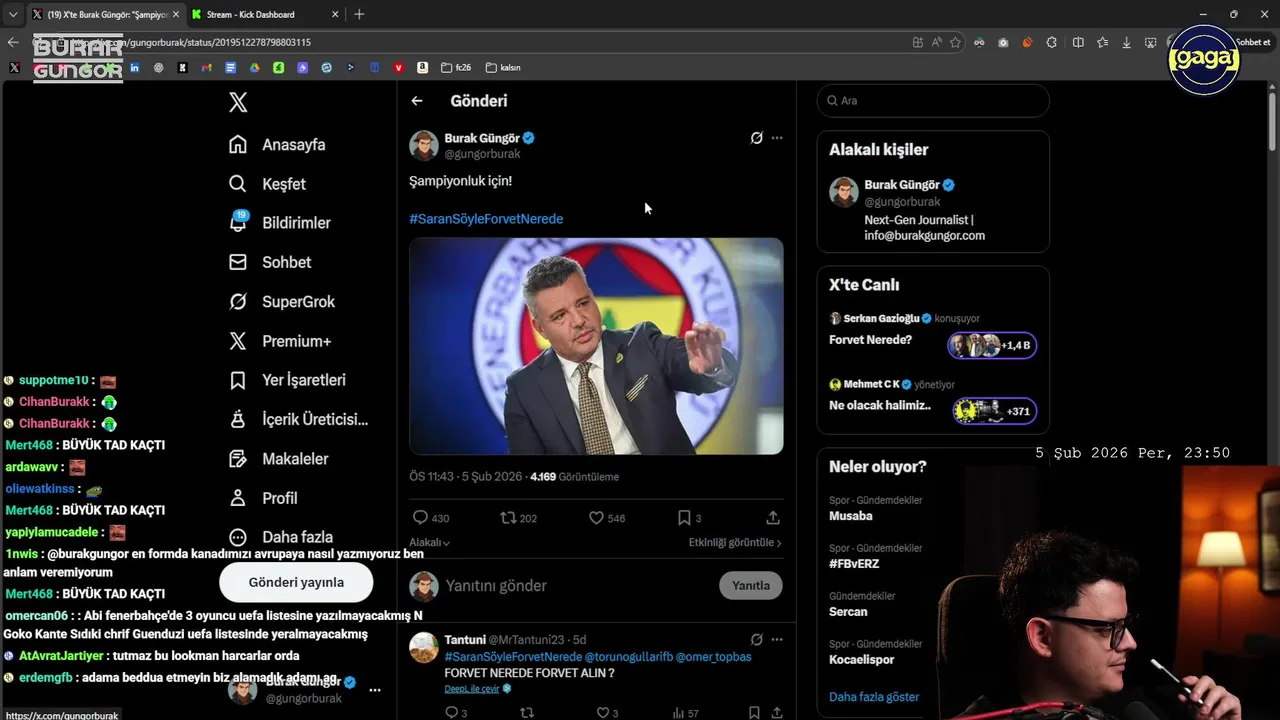Open Google Docs bookmark icon
This screenshot has height=720, width=1280.
[230, 68]
